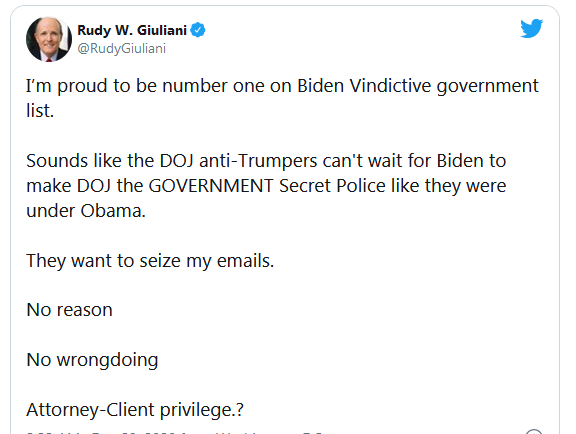Click the partially visible info icon at card bottom
This screenshot has width=576, height=434.
tap(534, 431)
